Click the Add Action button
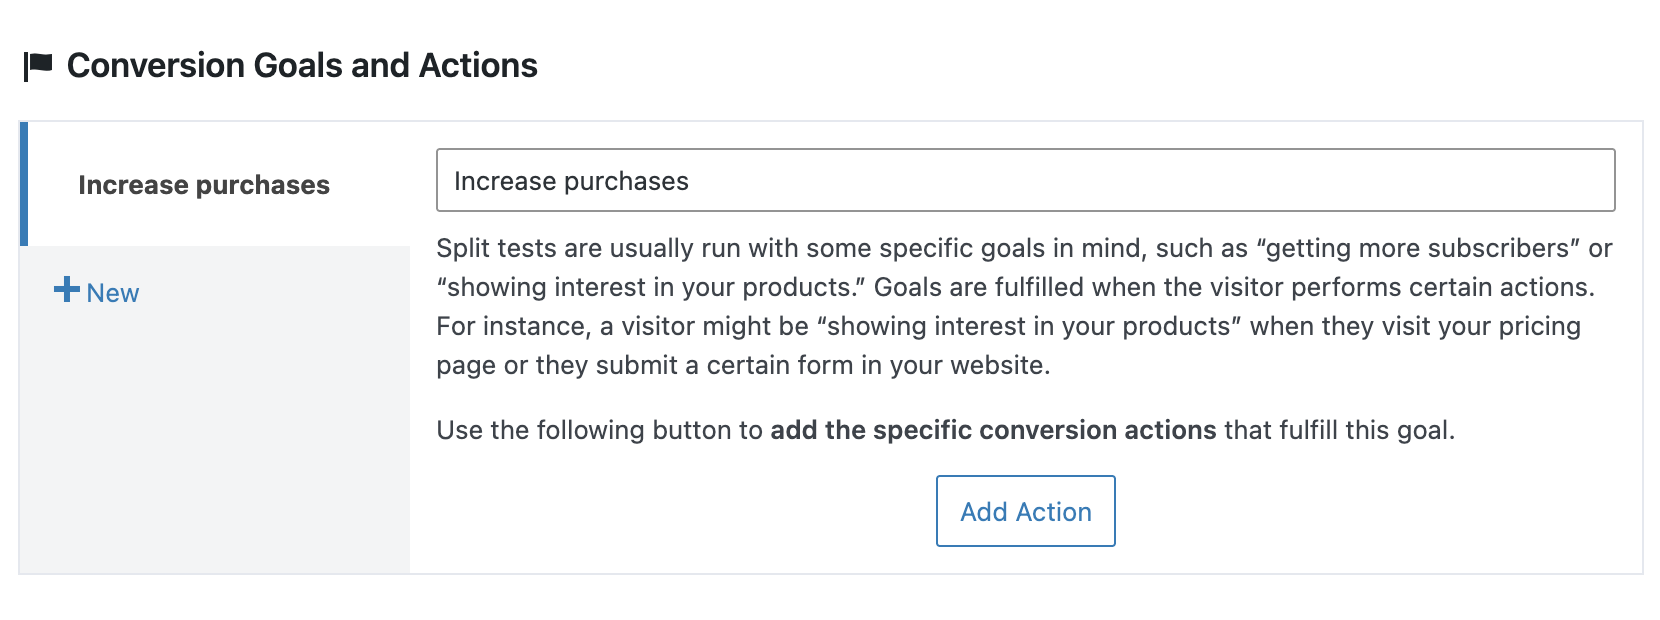The height and width of the screenshot is (620, 1660). (1025, 511)
